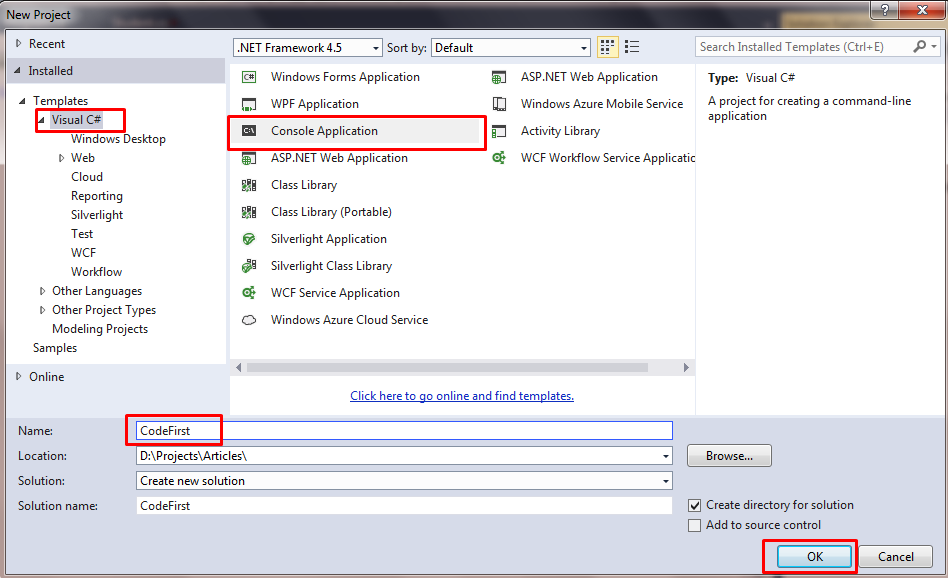The image size is (948, 578).
Task: Click the Class Library template icon
Action: [x=249, y=185]
